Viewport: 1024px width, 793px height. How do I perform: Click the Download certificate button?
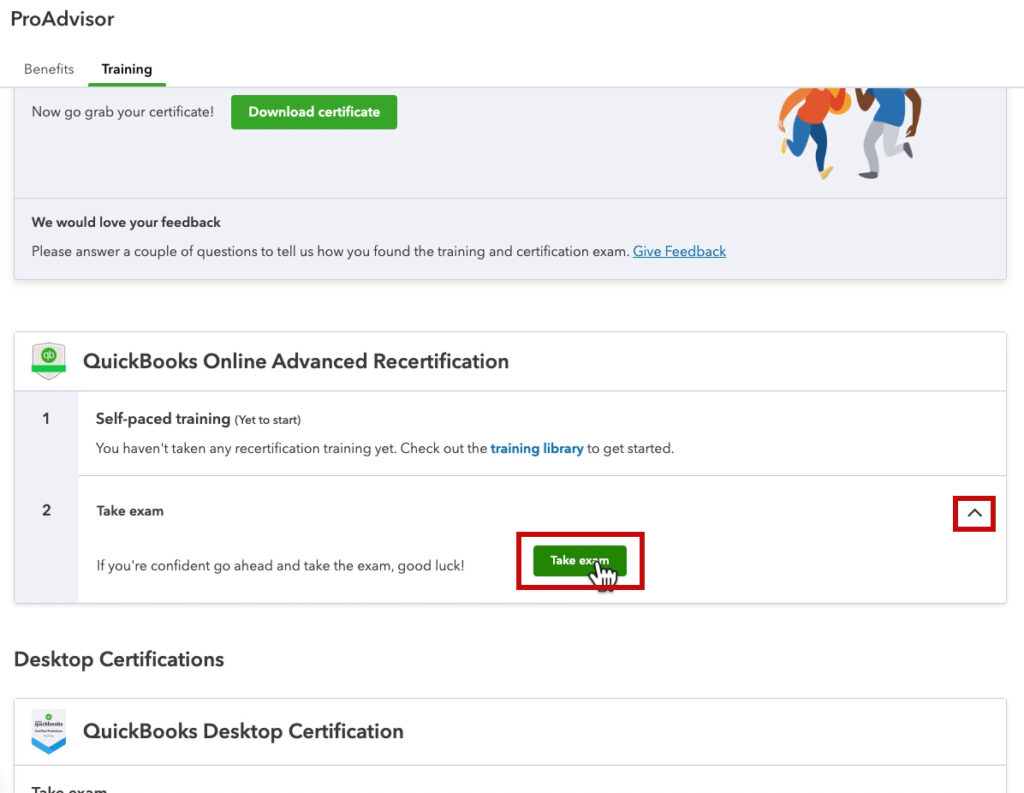[313, 112]
